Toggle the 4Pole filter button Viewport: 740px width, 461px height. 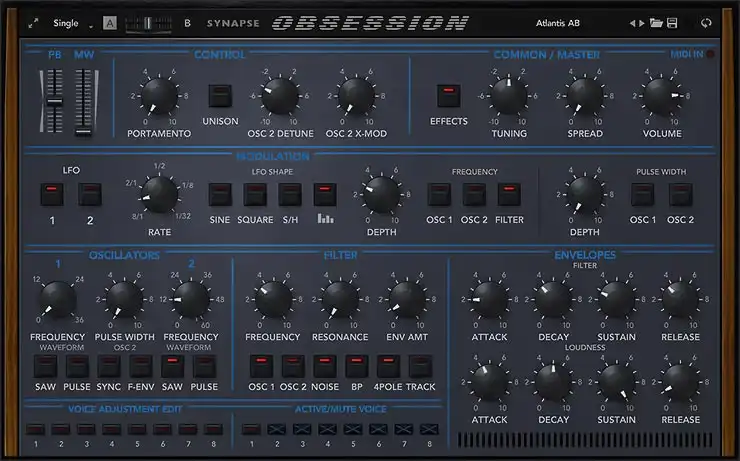(x=388, y=366)
